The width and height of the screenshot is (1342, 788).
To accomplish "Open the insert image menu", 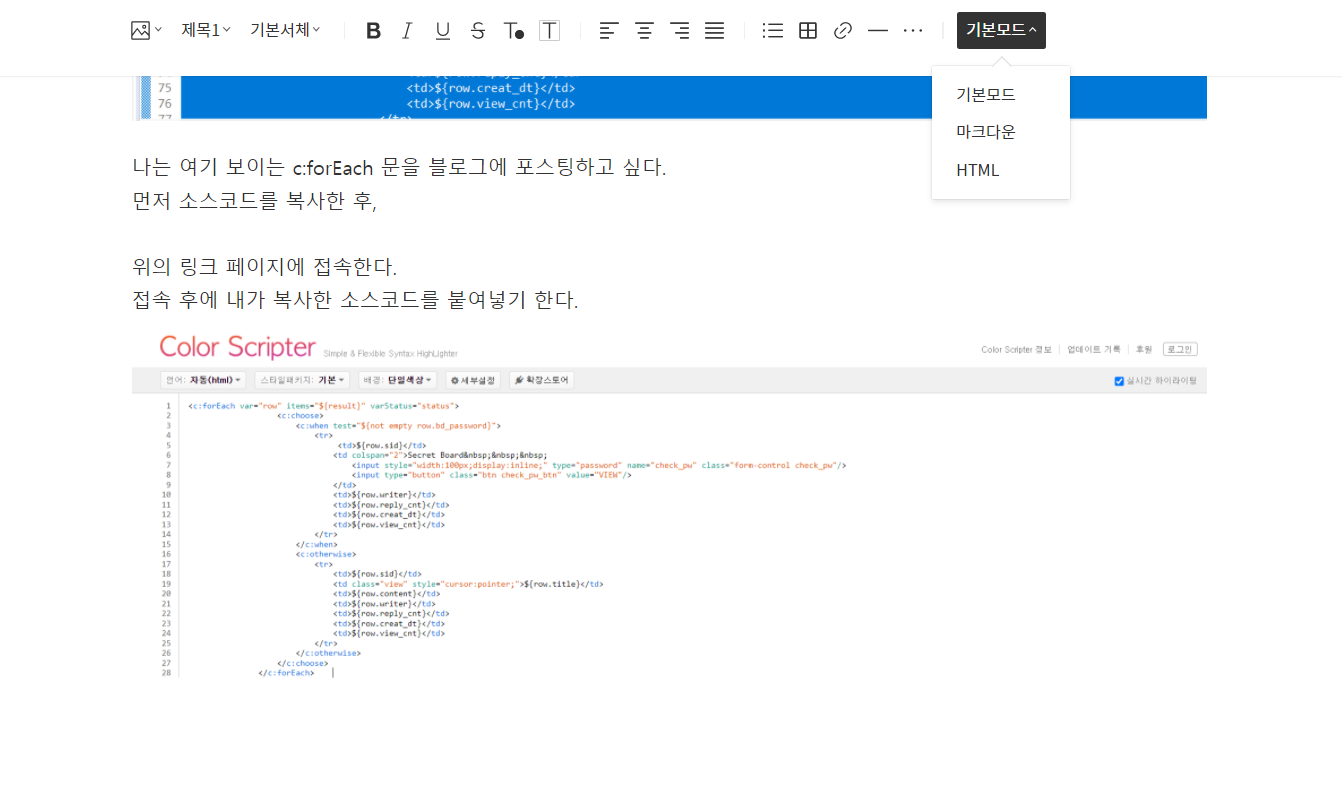I will coord(146,31).
